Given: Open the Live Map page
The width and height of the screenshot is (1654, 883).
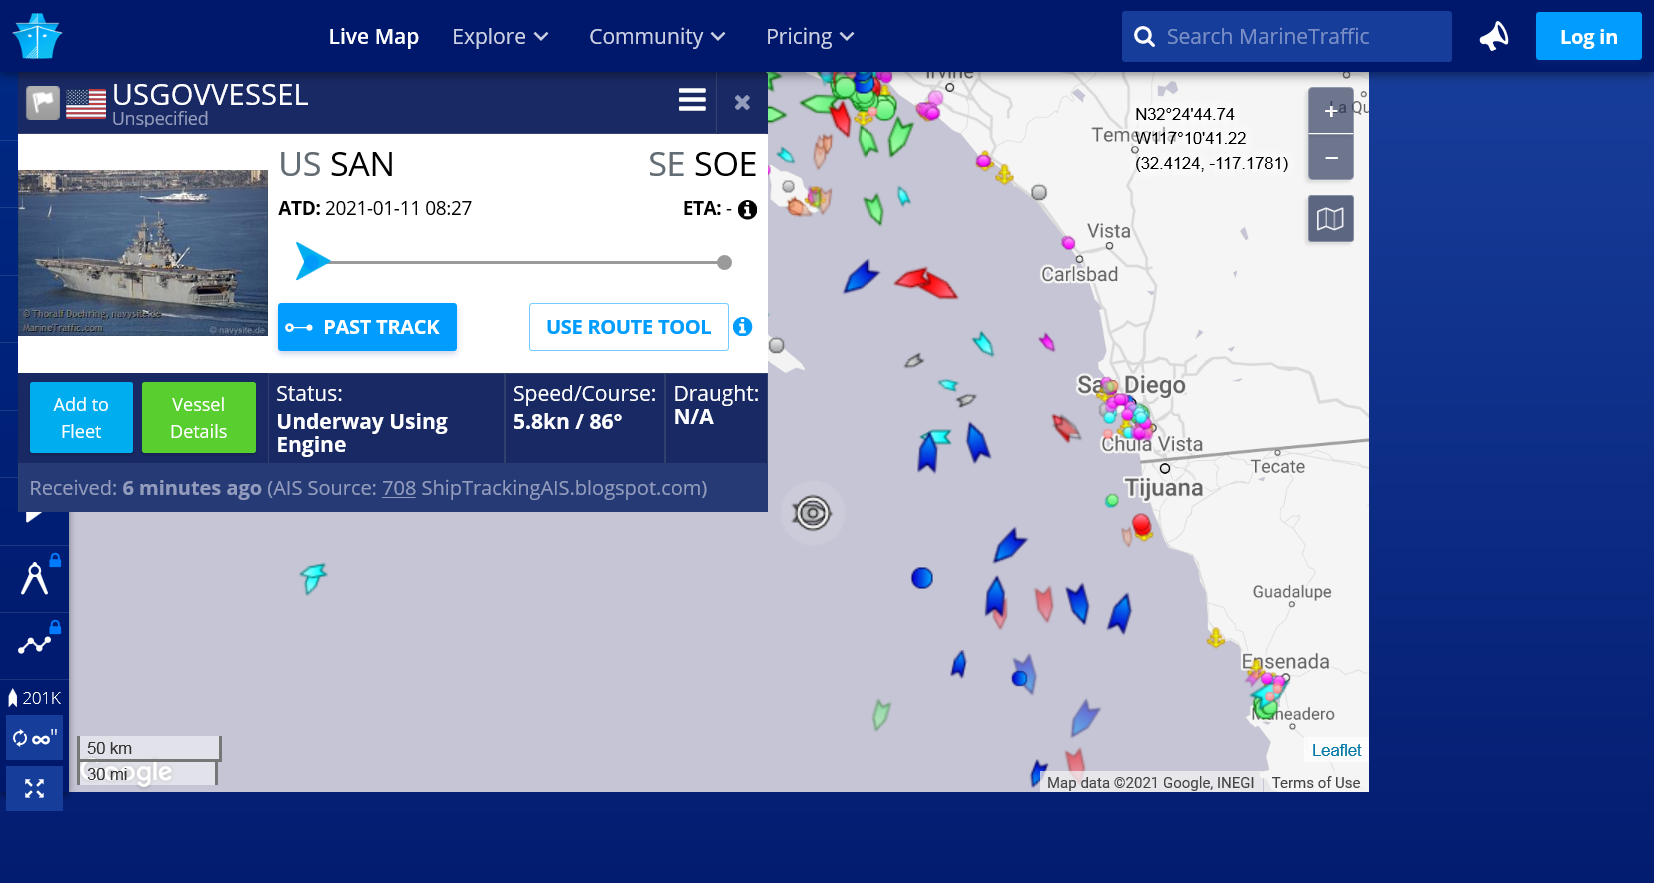Looking at the screenshot, I should pos(374,37).
